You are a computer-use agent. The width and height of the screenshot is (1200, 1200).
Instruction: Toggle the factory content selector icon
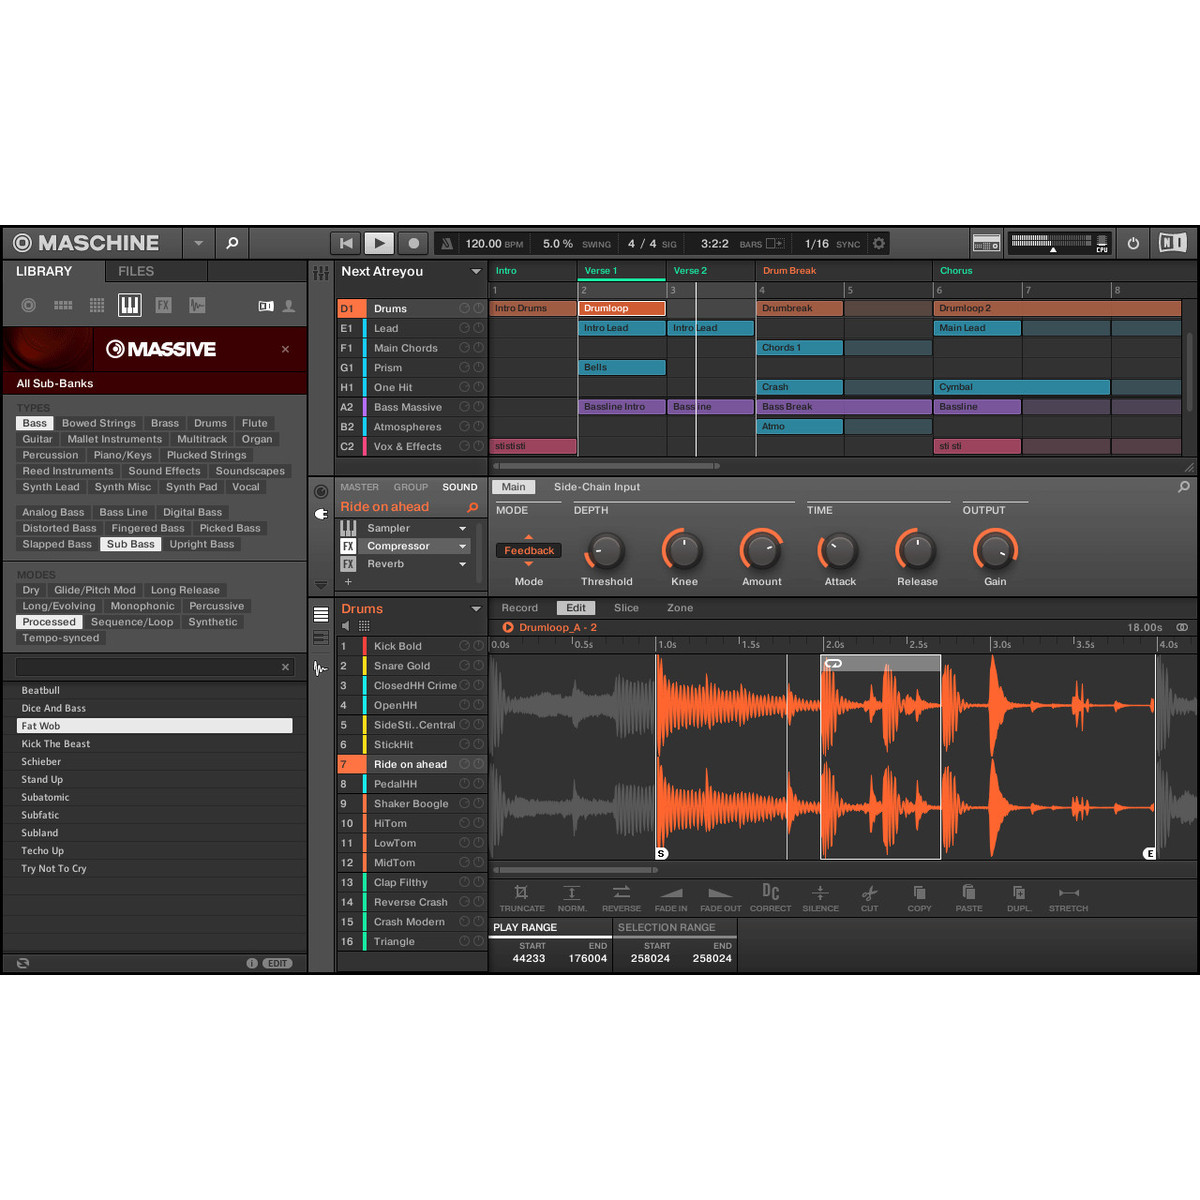coord(266,306)
